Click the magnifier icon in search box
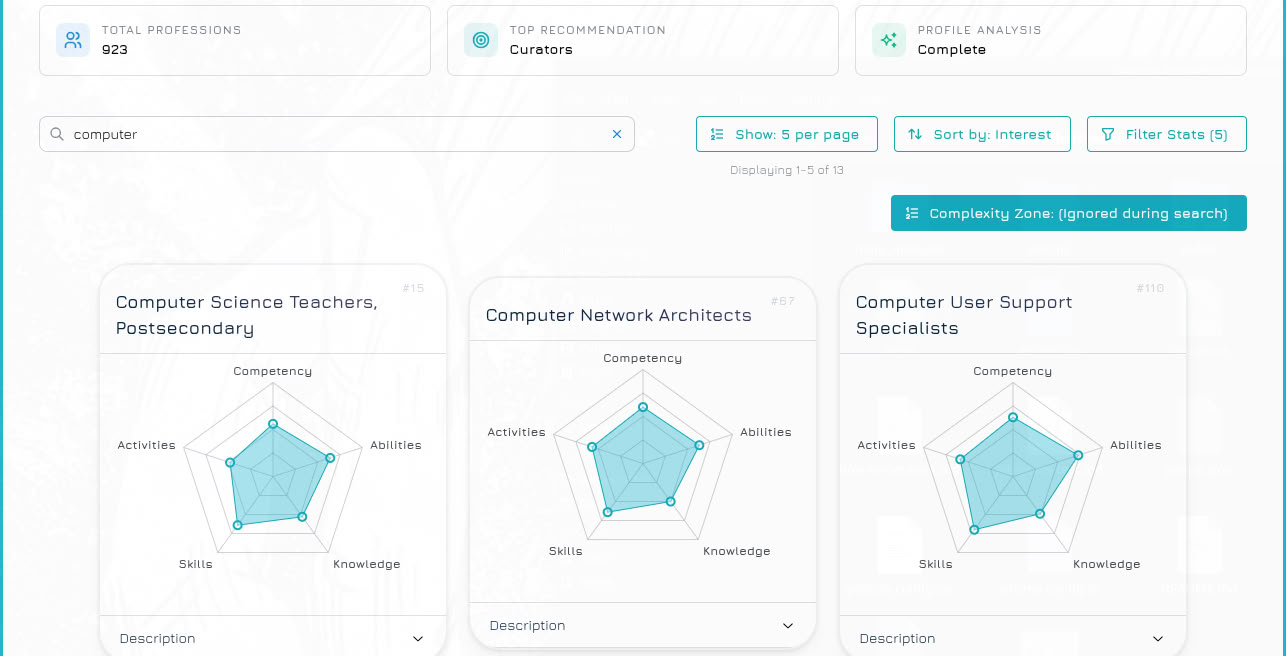 point(57,134)
